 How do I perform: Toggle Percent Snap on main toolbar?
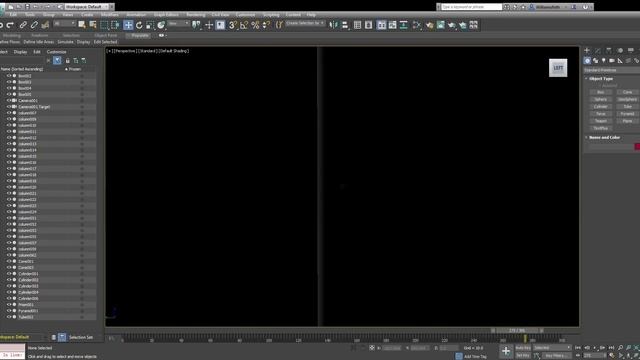point(255,25)
